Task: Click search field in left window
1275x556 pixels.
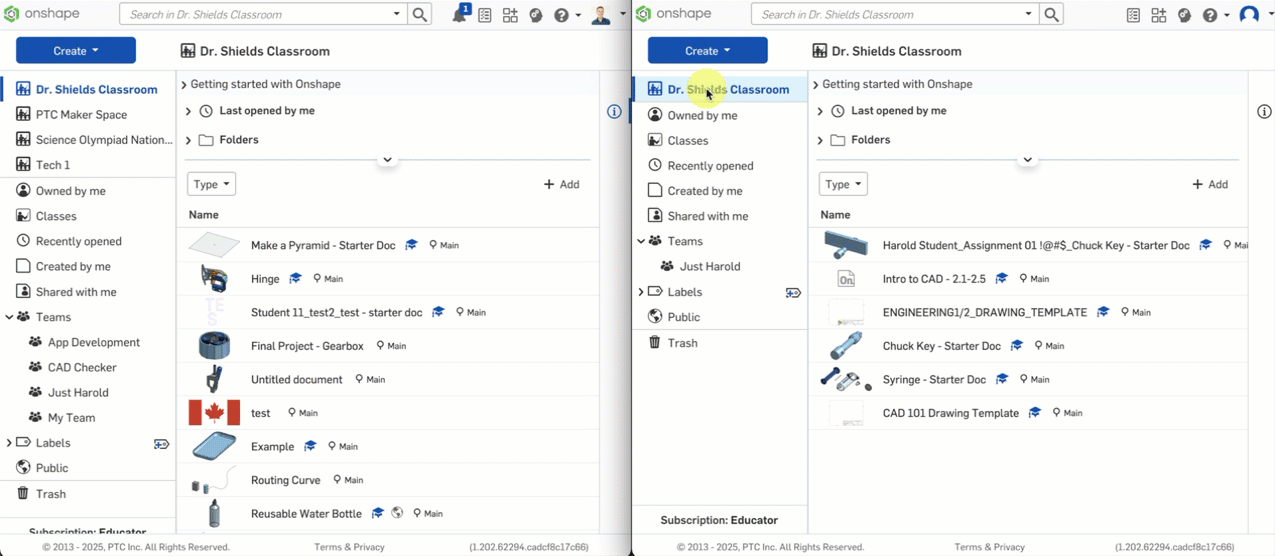Action: click(256, 15)
